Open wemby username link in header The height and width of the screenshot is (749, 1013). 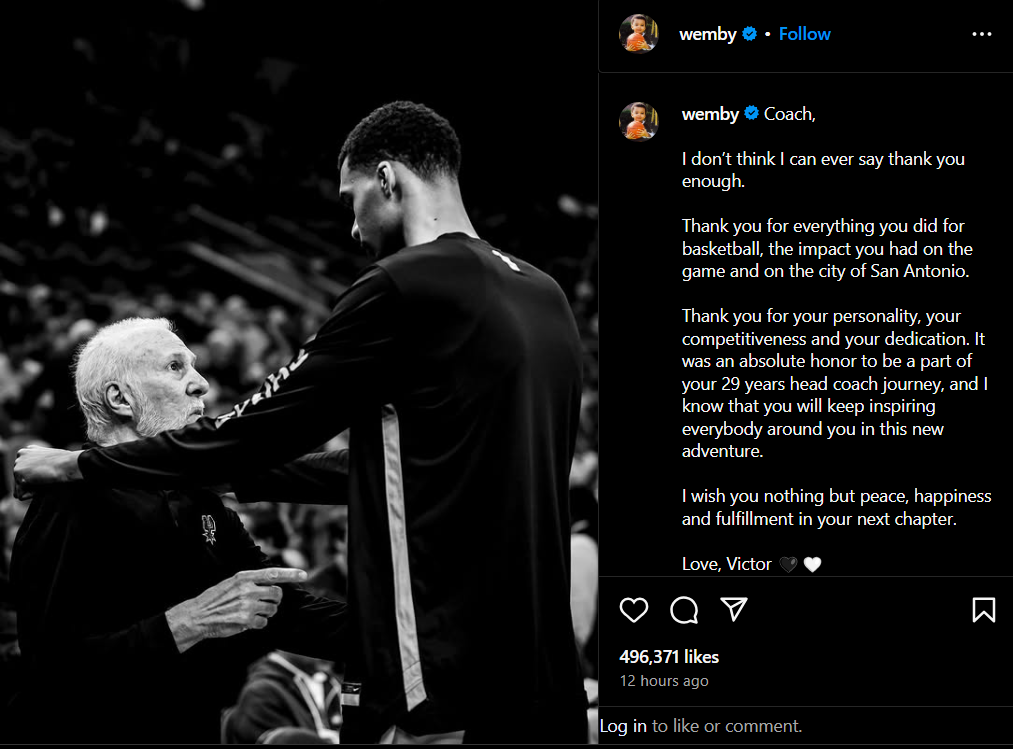pos(707,34)
